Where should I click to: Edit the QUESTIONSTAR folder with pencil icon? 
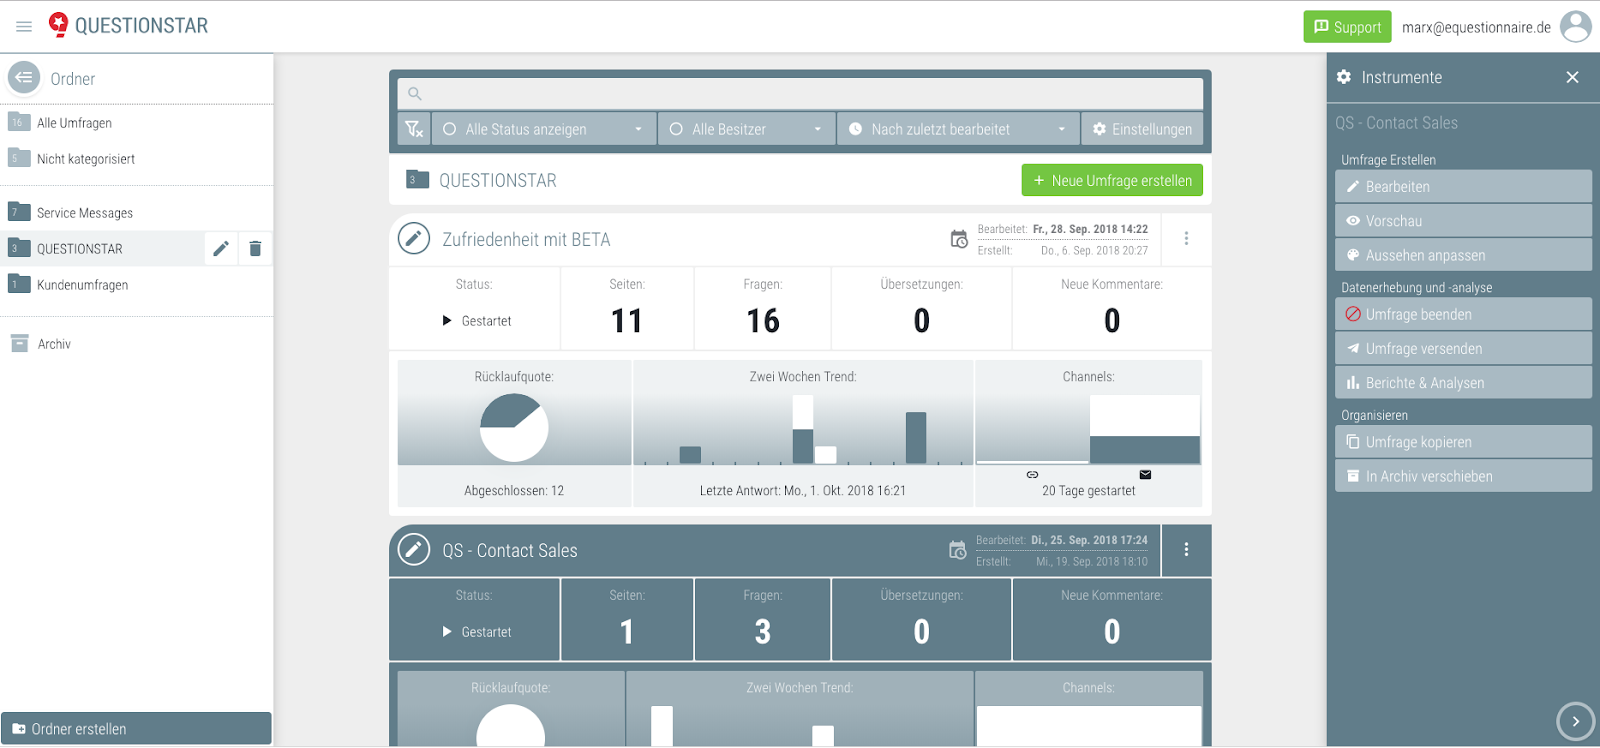tap(221, 248)
